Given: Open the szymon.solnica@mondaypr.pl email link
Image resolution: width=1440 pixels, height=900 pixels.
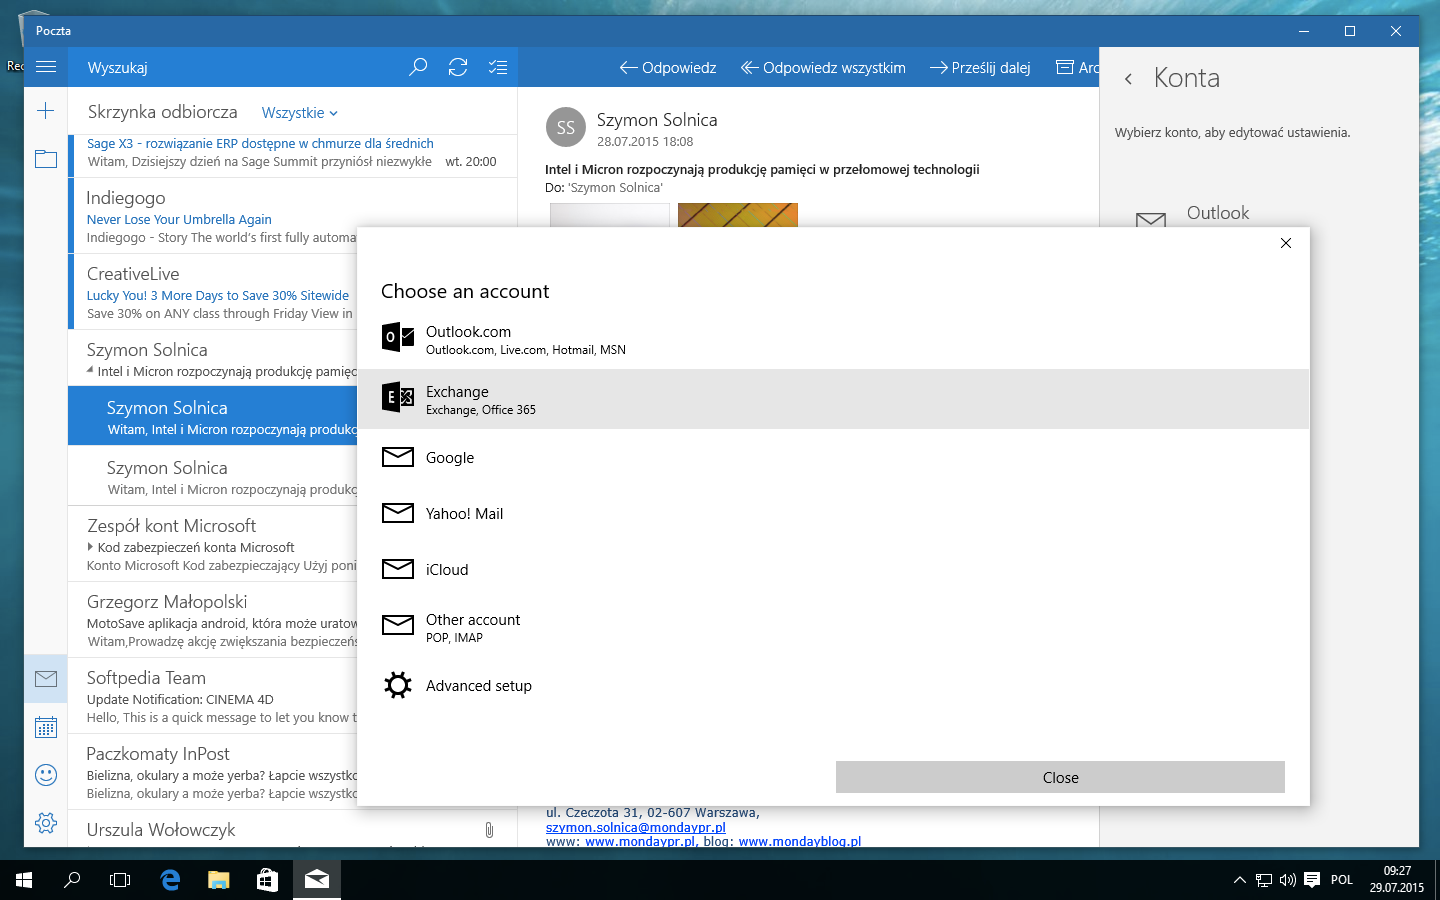Looking at the screenshot, I should point(636,827).
